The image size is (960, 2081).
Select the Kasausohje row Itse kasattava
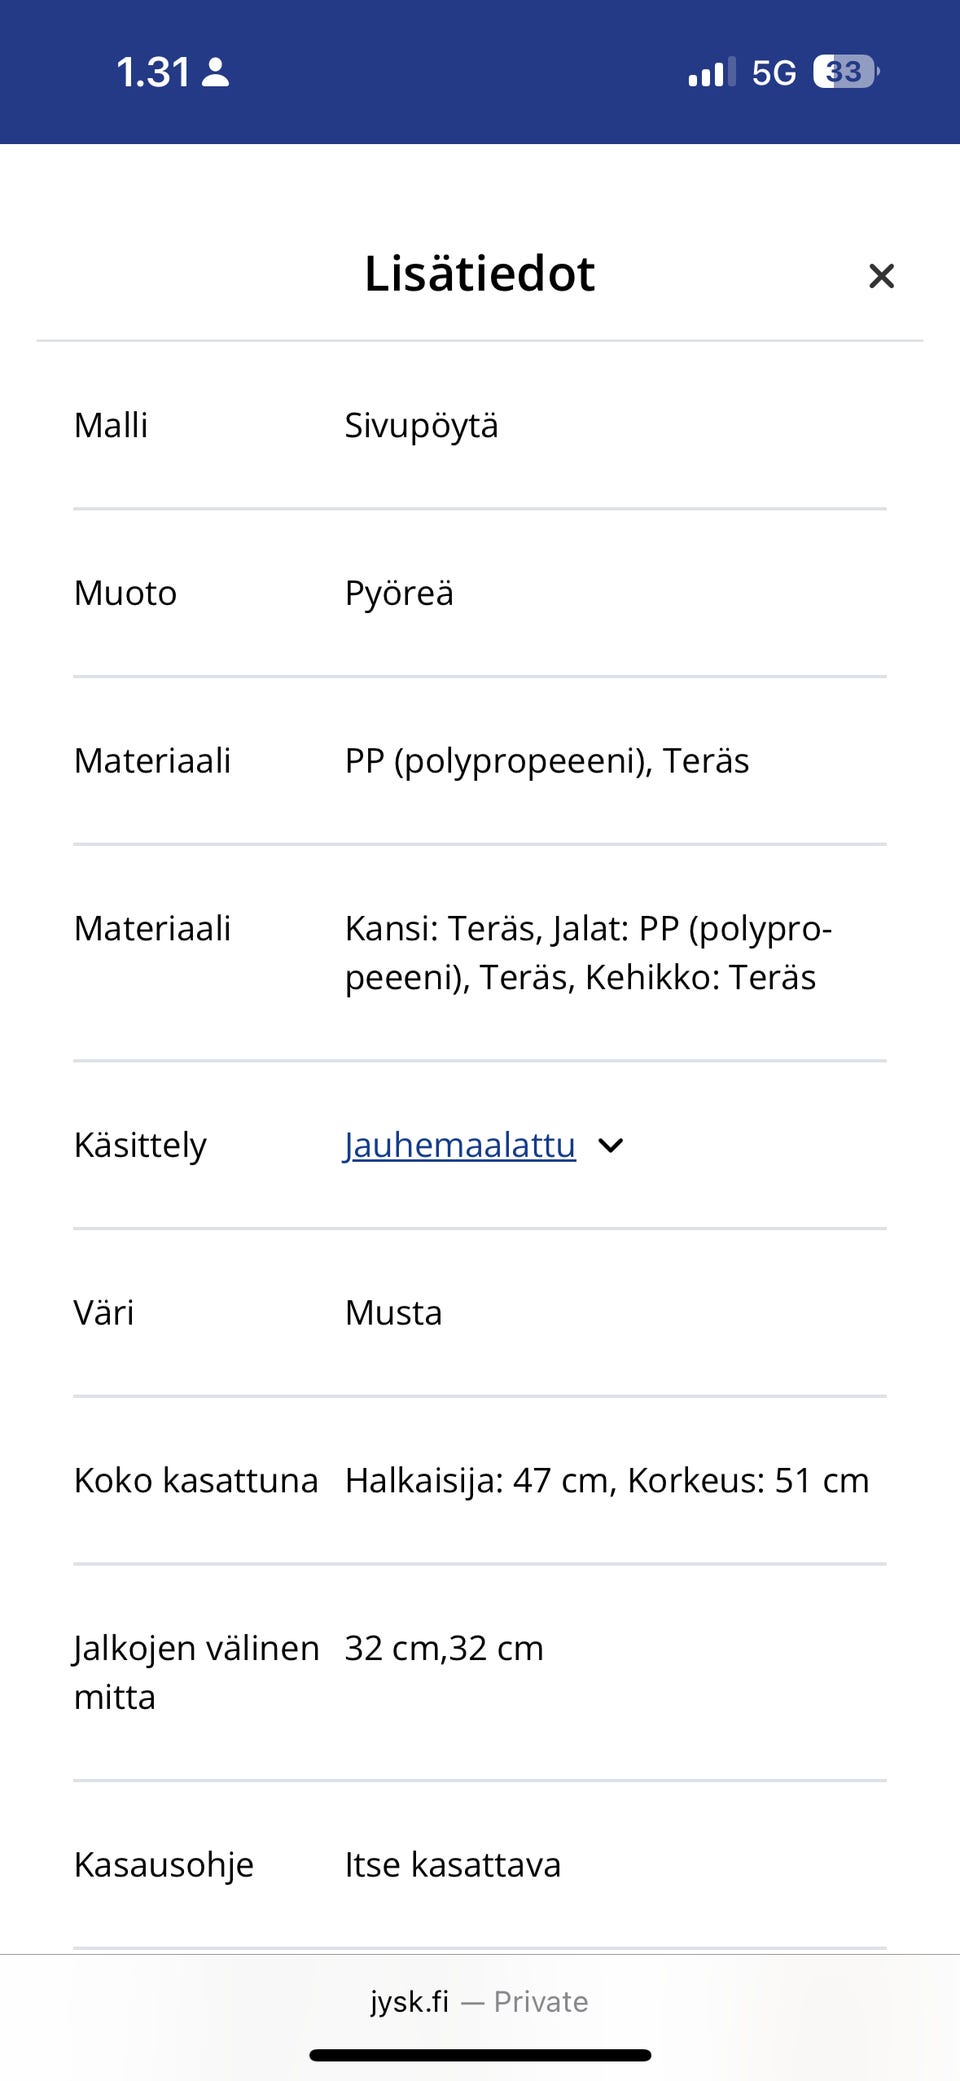click(452, 1864)
